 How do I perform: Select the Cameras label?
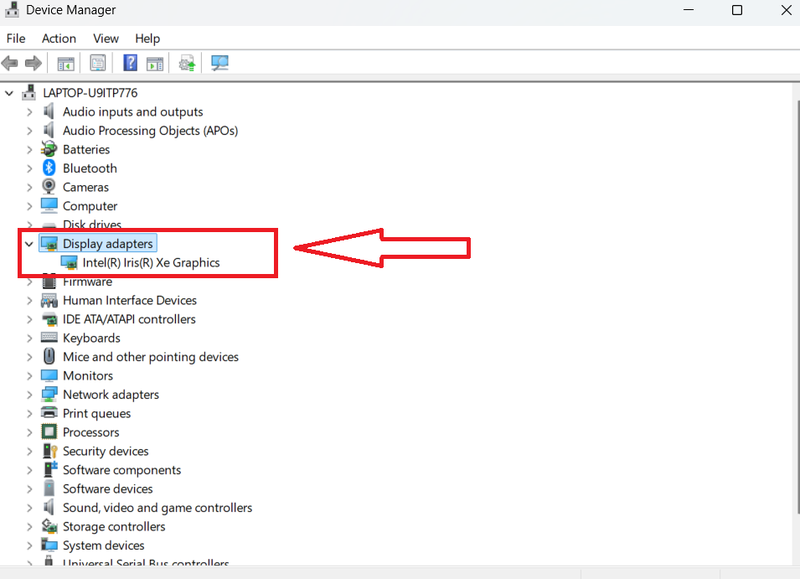tap(86, 187)
